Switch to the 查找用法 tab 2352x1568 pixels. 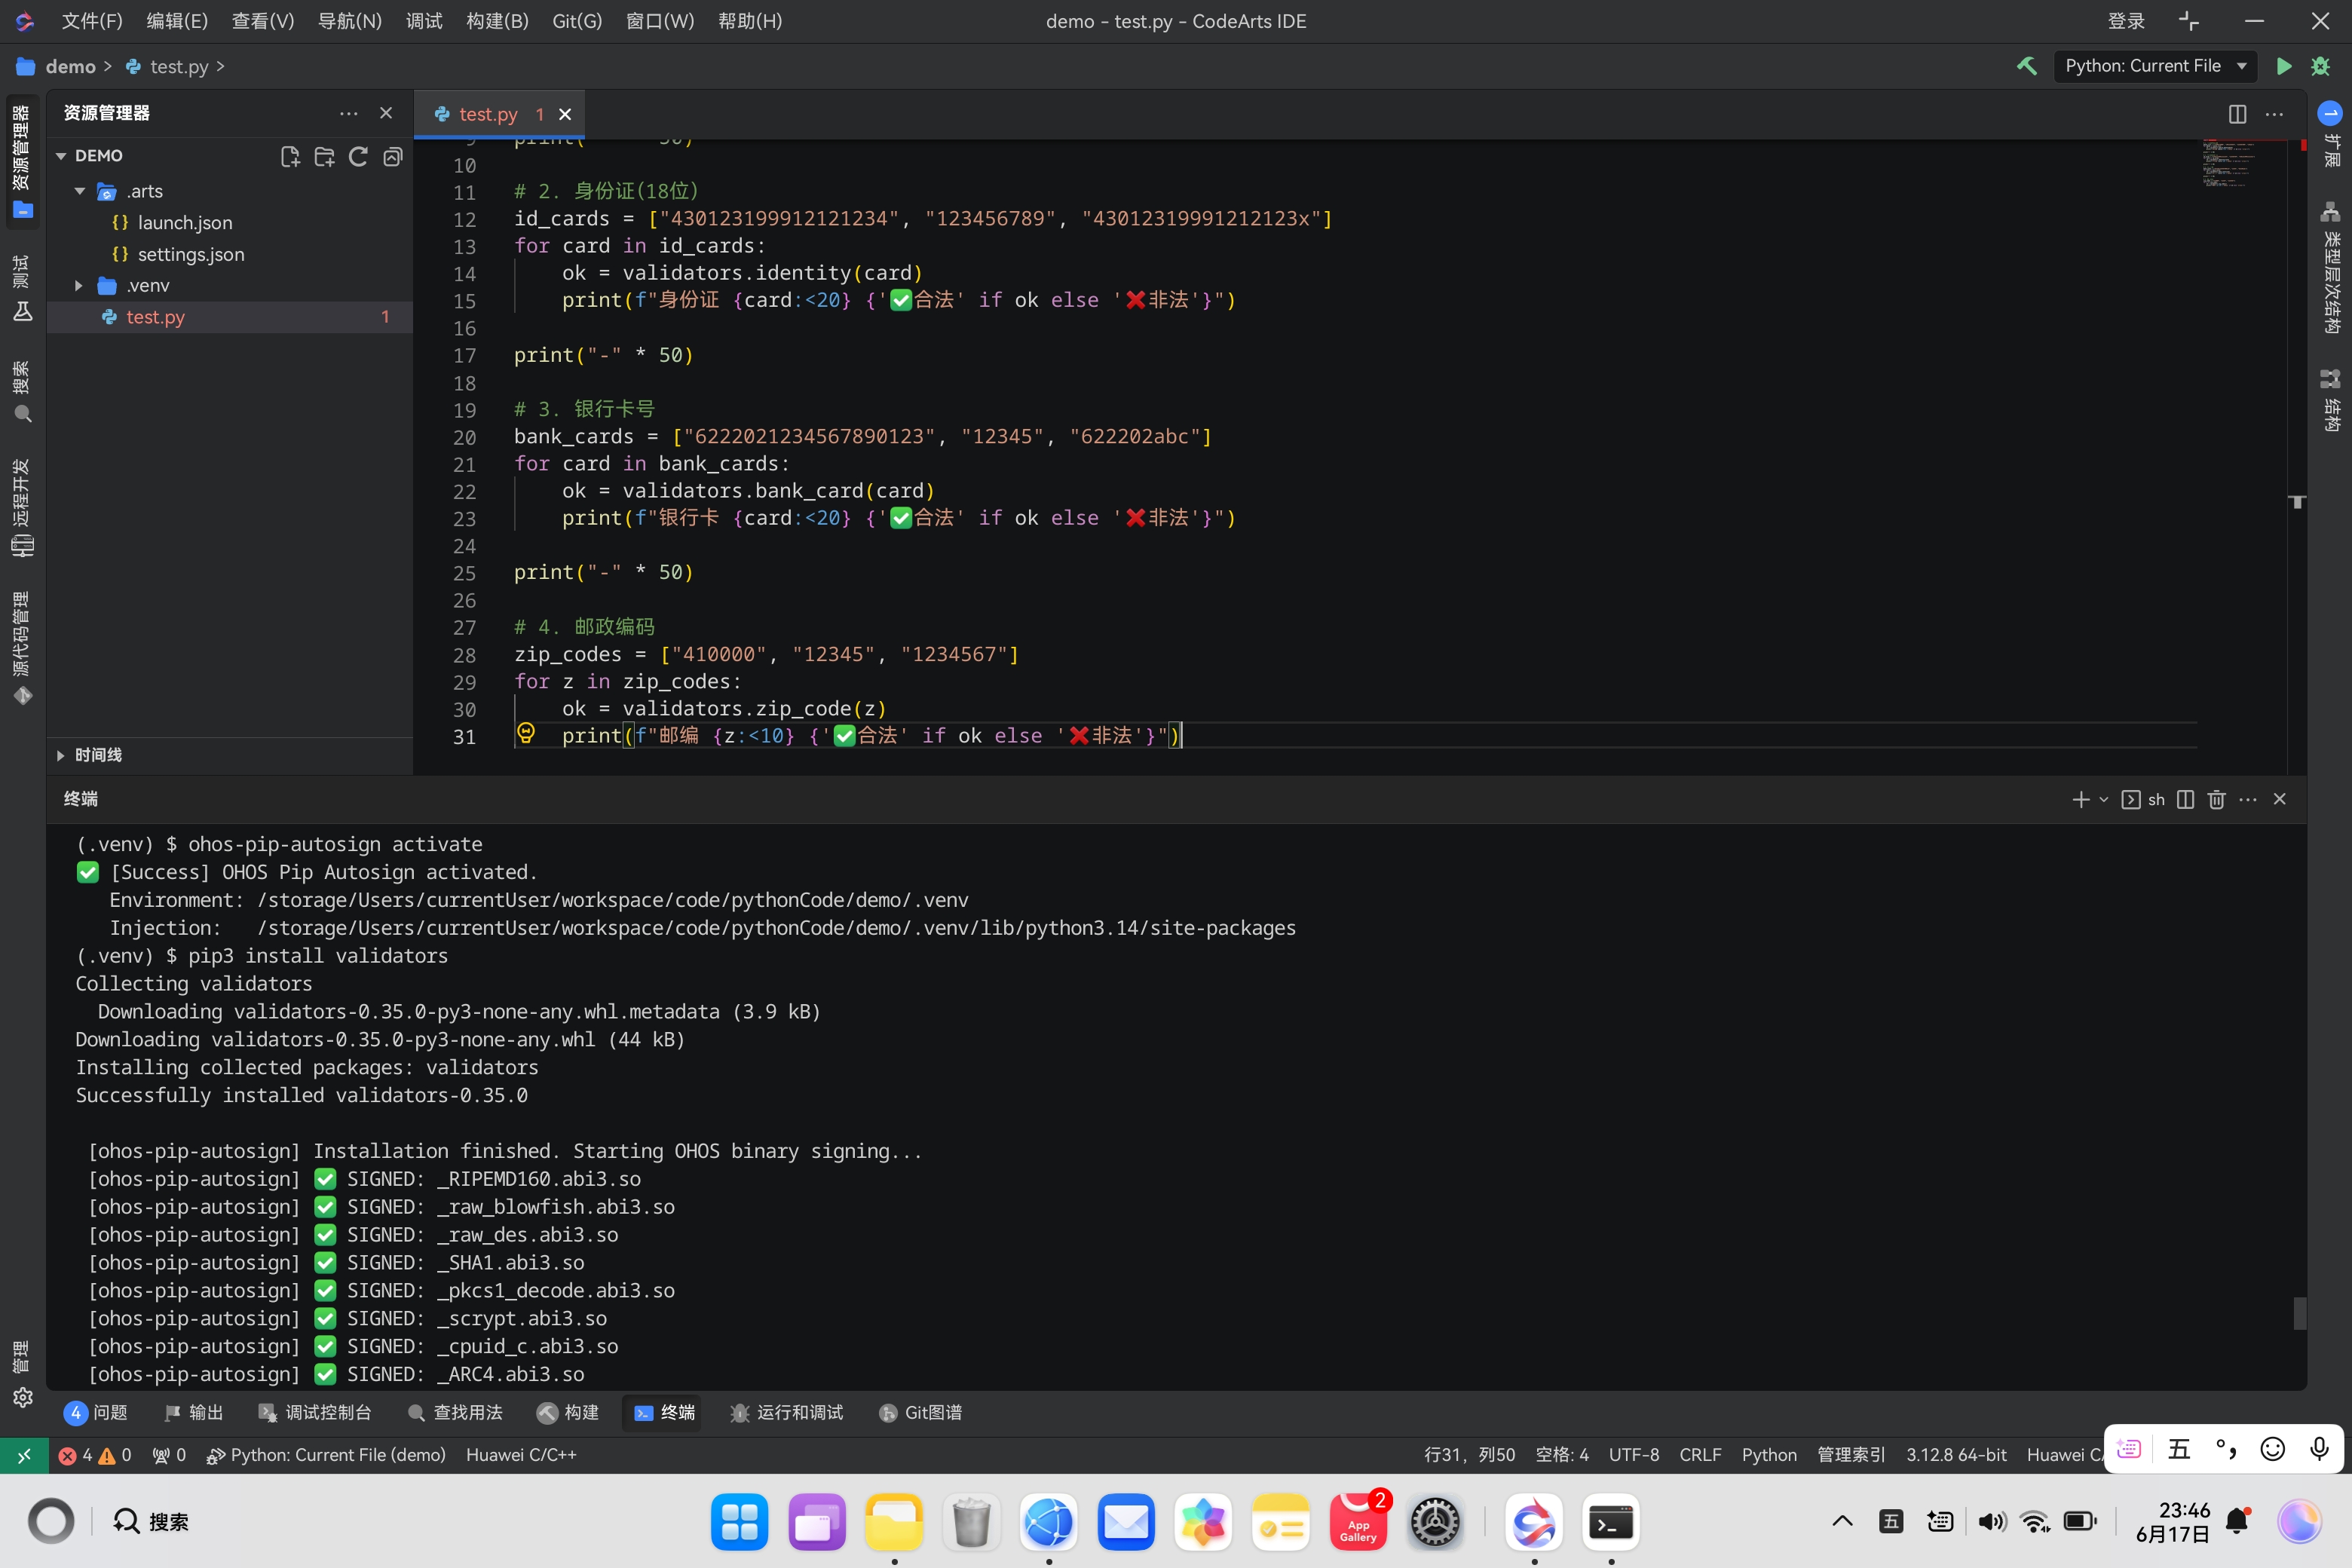pyautogui.click(x=455, y=1412)
